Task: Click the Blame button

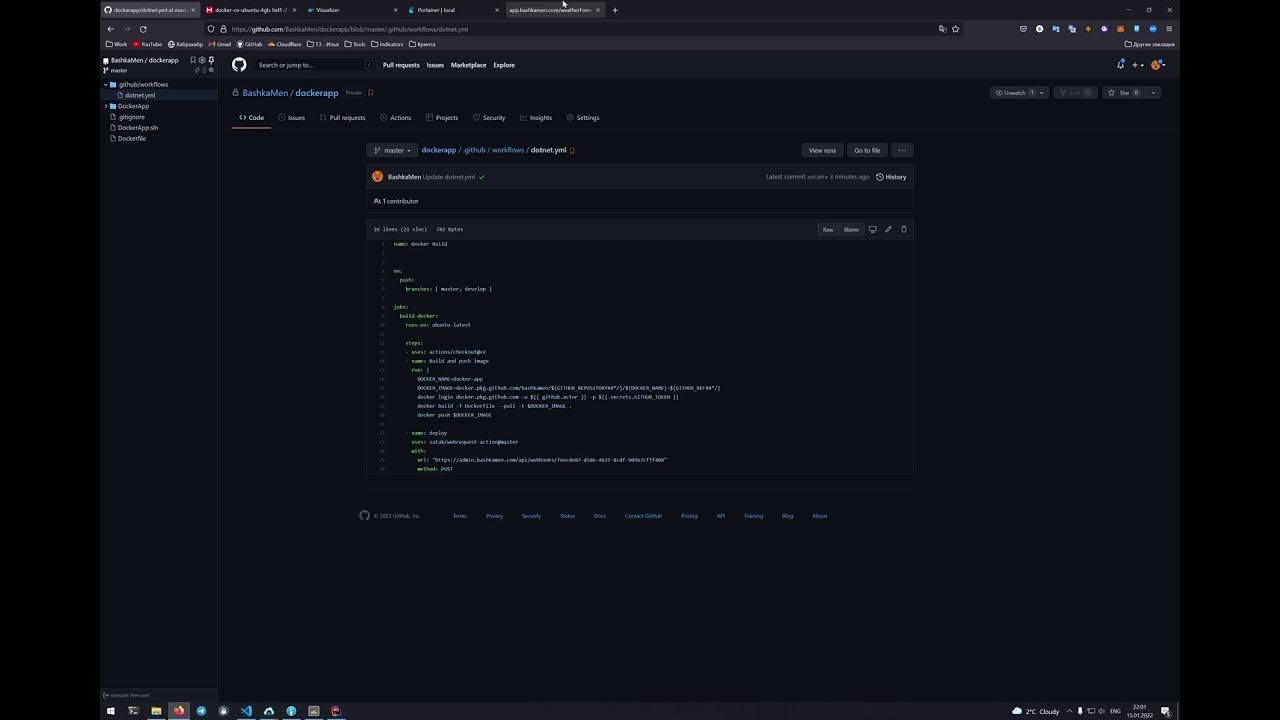Action: pos(851,229)
